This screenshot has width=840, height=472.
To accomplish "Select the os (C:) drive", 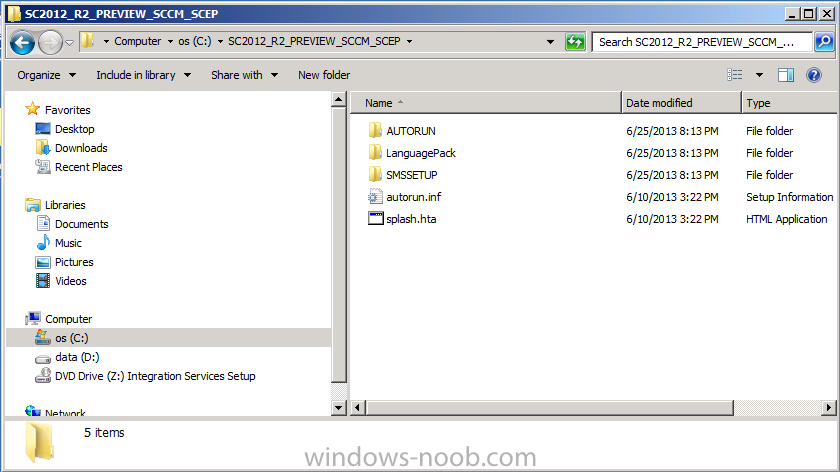I will click(x=168, y=338).
